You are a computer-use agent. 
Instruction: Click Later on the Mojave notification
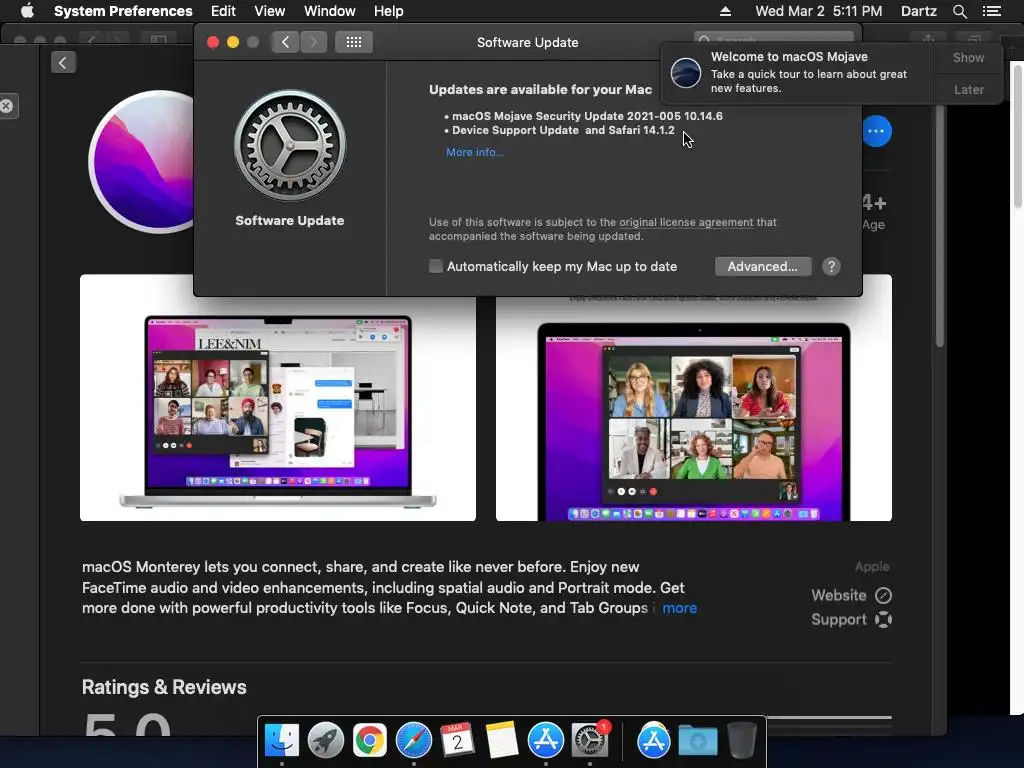[968, 89]
